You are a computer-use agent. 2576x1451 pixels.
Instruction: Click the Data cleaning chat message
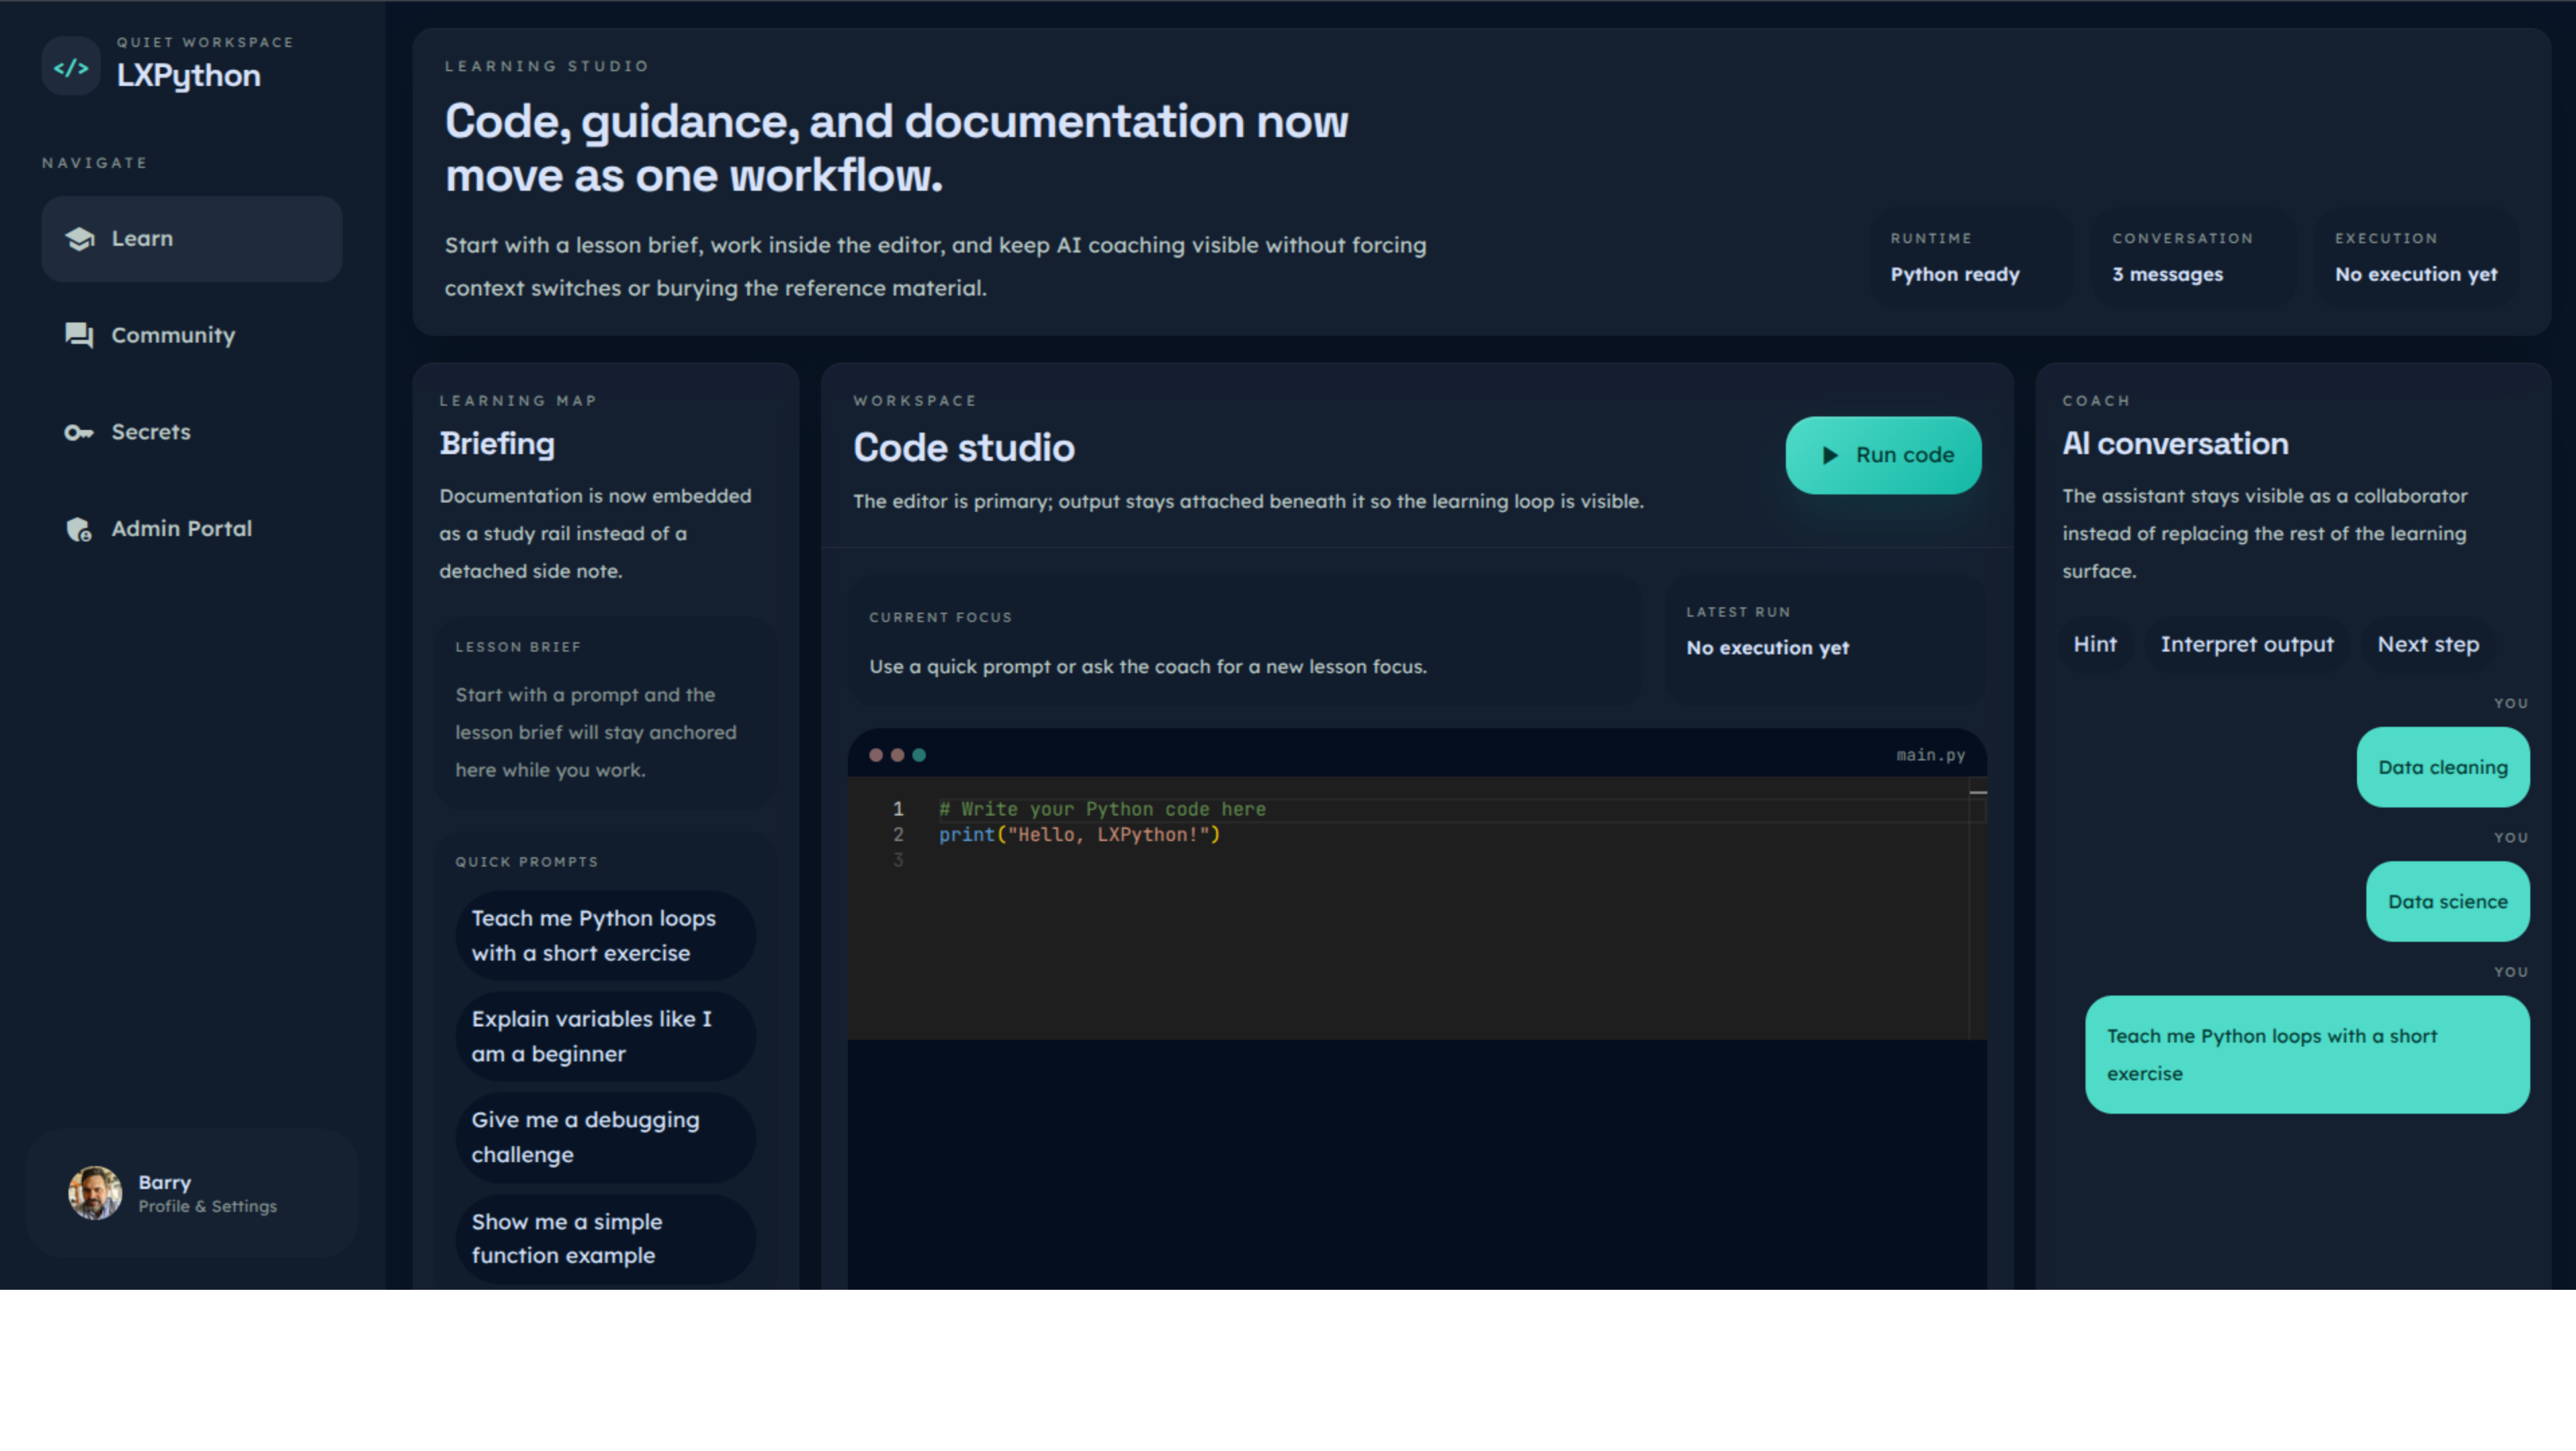[2442, 767]
